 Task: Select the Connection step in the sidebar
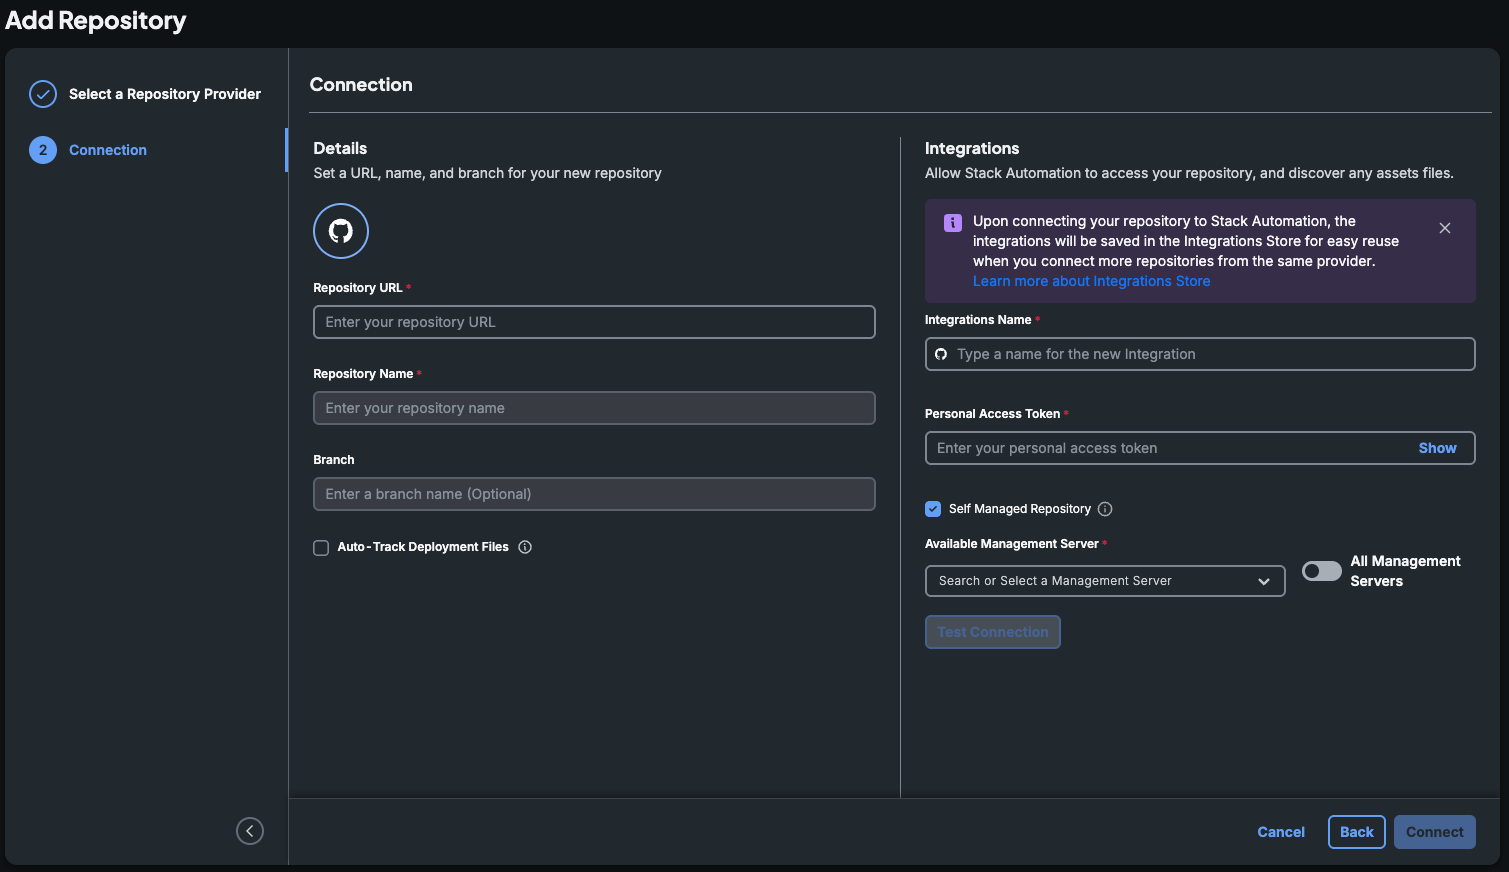[108, 150]
